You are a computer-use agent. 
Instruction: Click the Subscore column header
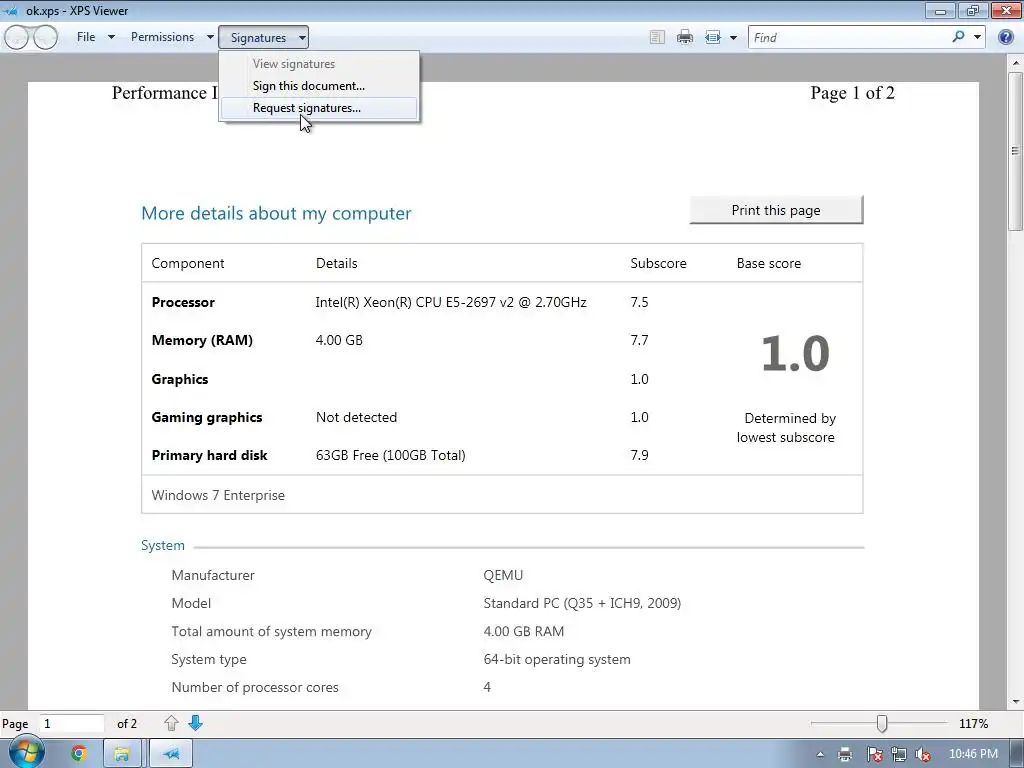tap(658, 263)
